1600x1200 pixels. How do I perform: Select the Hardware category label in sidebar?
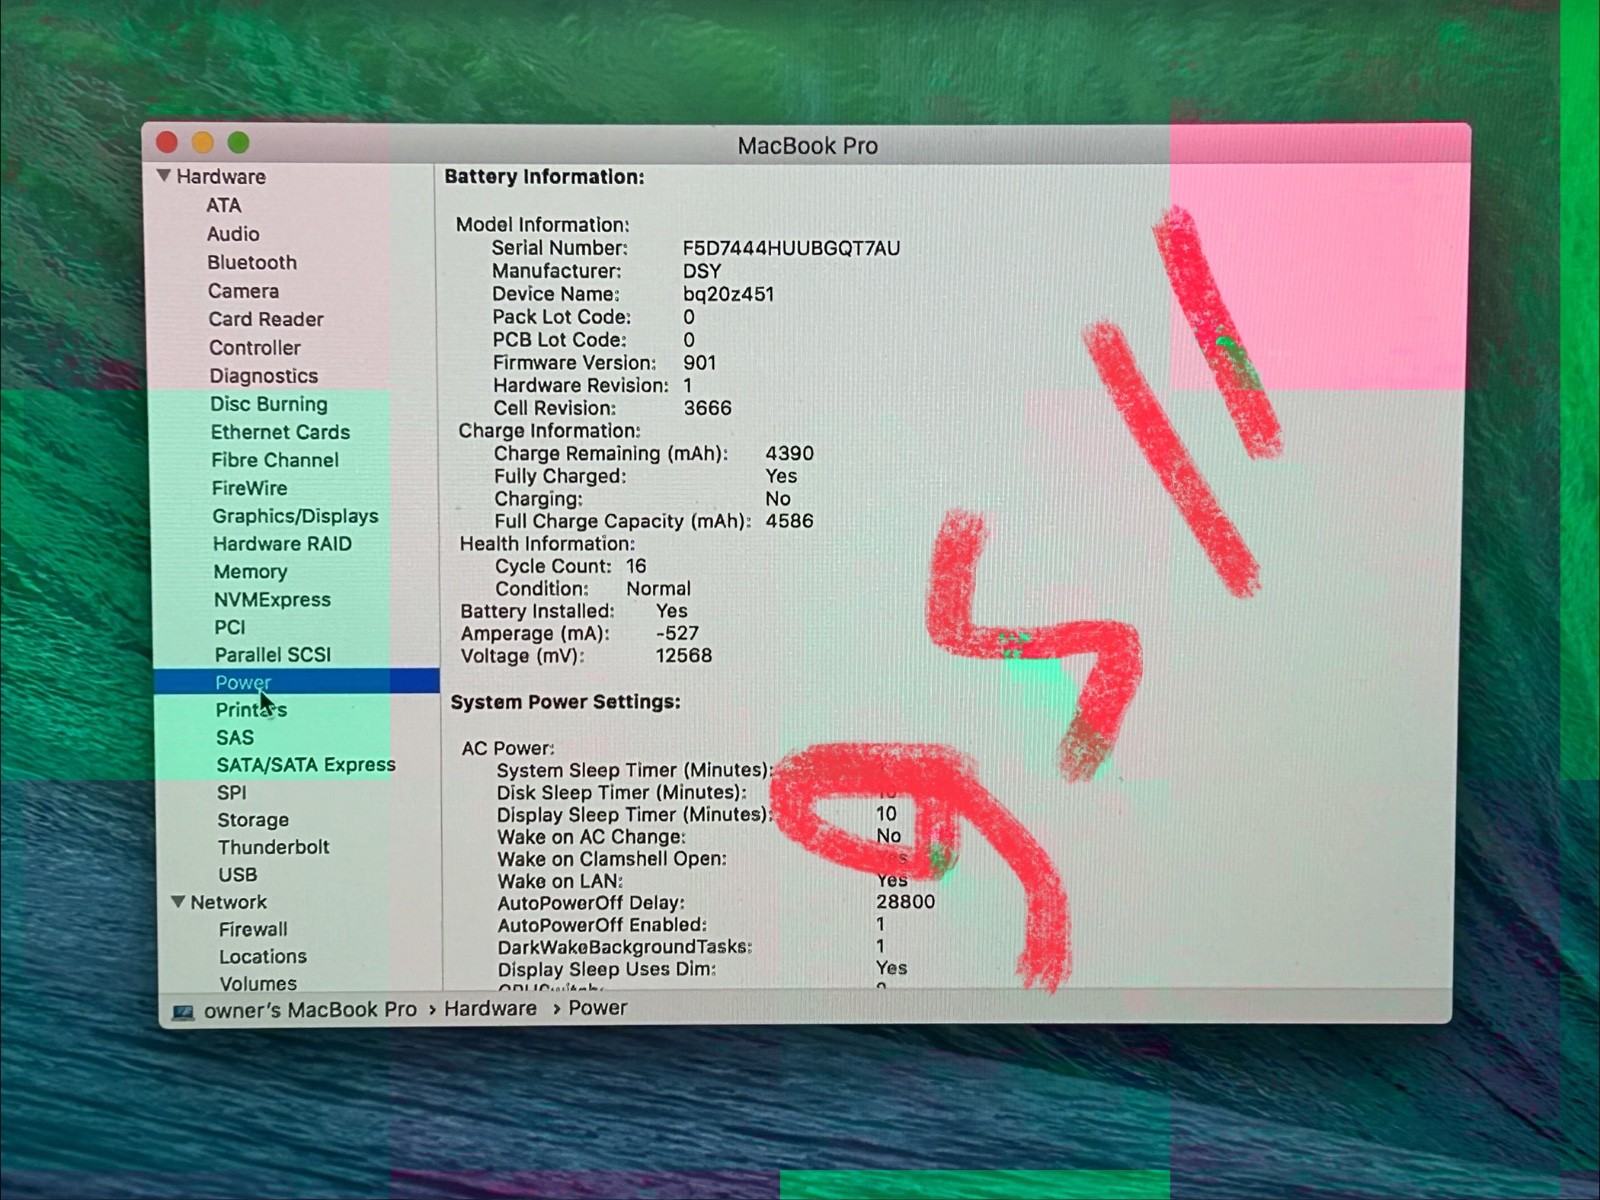(x=221, y=177)
